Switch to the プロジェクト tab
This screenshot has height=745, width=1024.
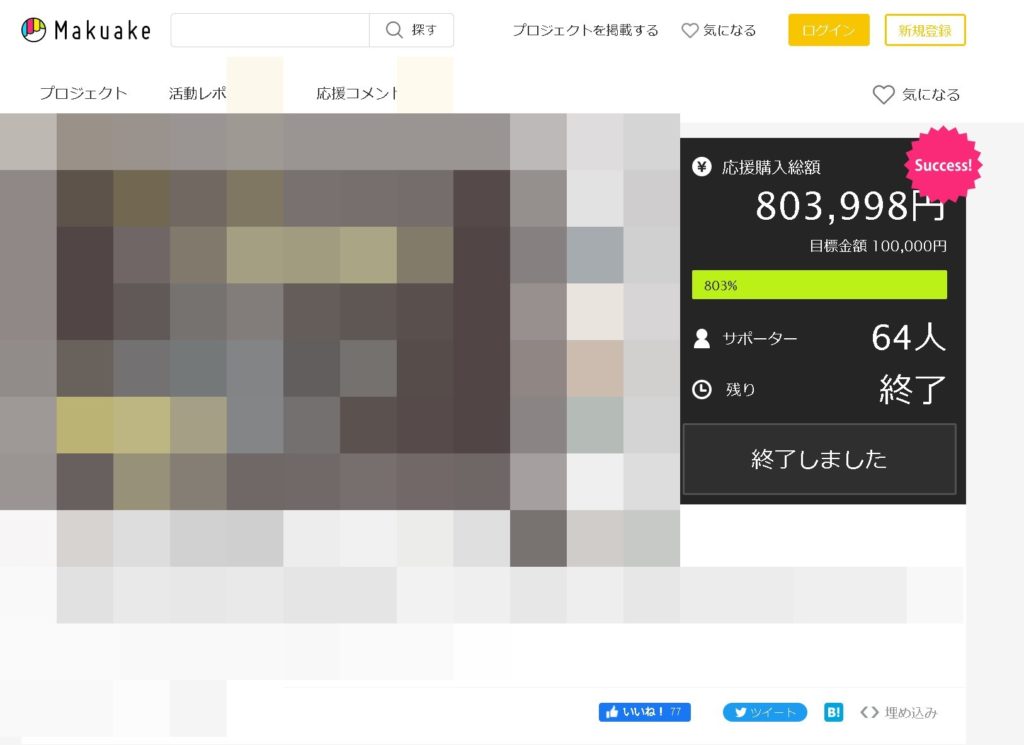click(83, 93)
